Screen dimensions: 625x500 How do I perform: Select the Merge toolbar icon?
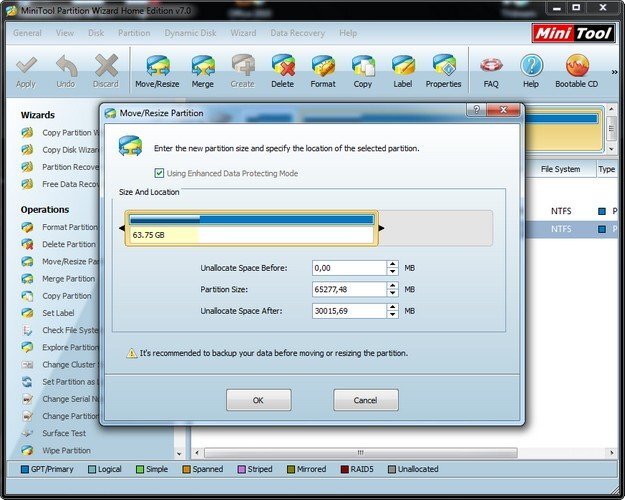(203, 65)
